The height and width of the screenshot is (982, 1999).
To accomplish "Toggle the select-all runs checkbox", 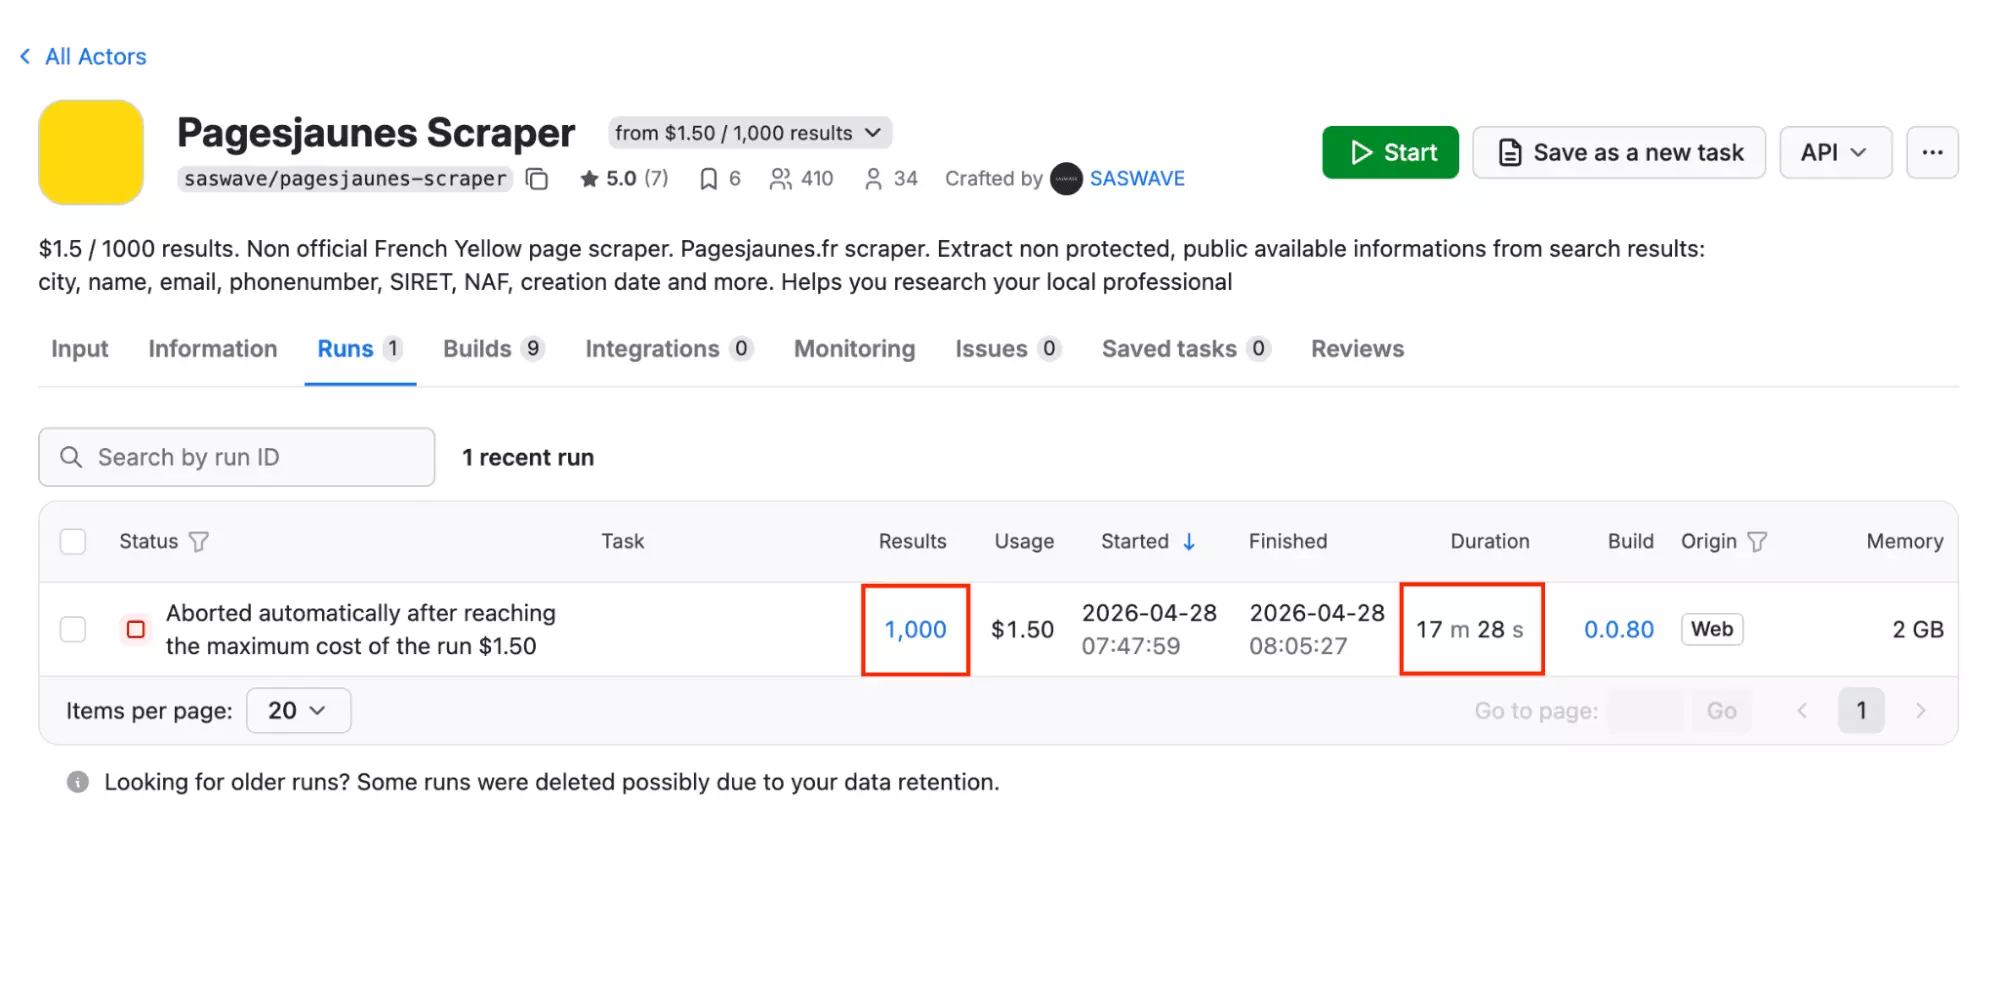I will (73, 542).
